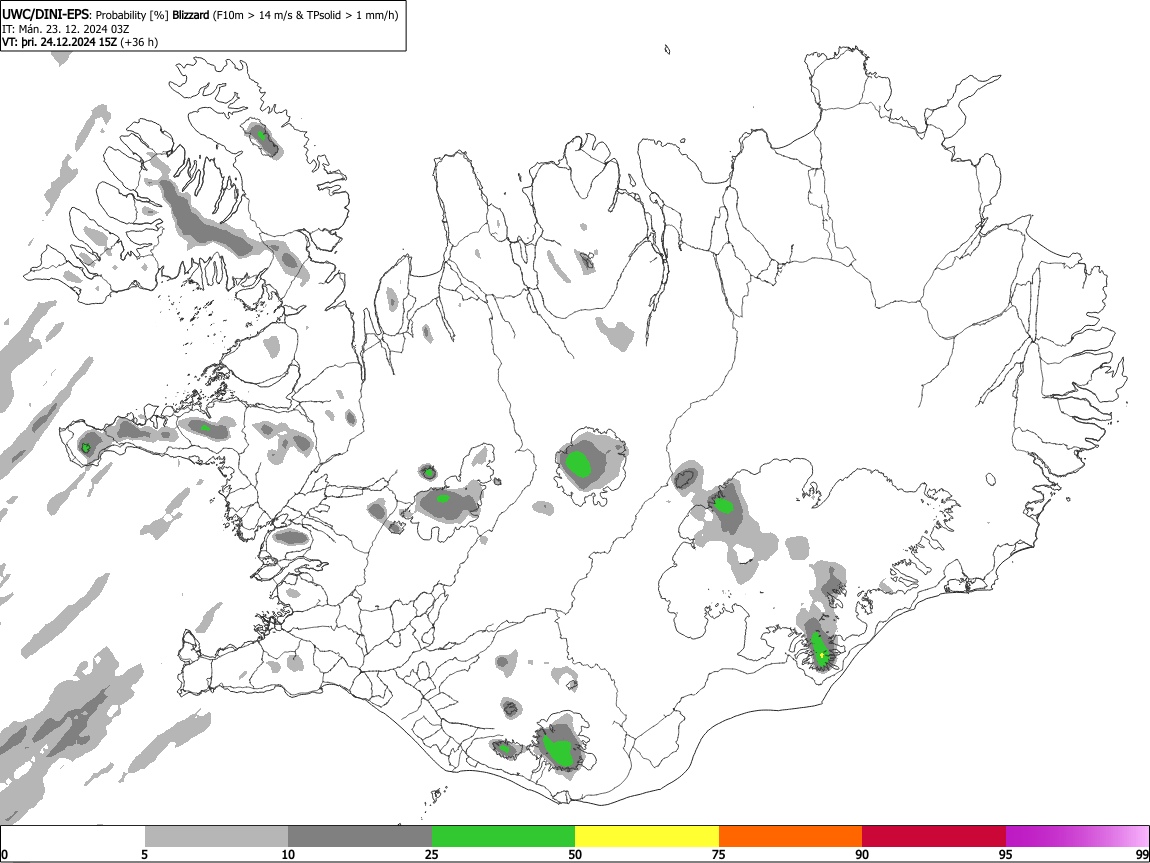The height and width of the screenshot is (863, 1150).
Task: Click the legend label '75'
Action: tap(719, 854)
